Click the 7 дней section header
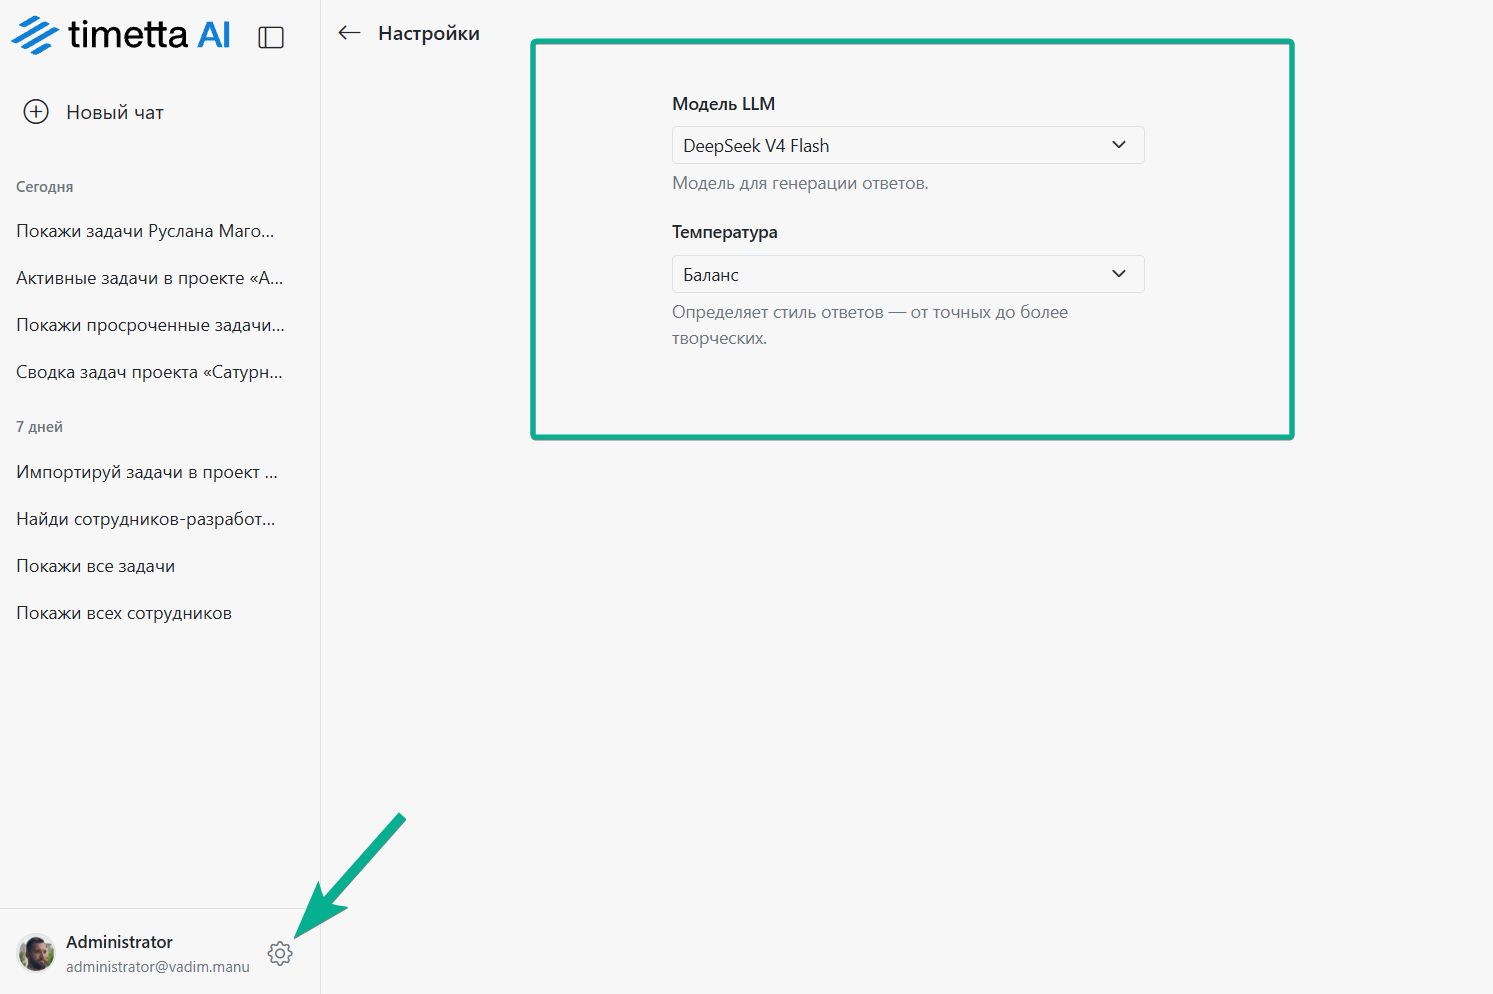 coord(39,427)
